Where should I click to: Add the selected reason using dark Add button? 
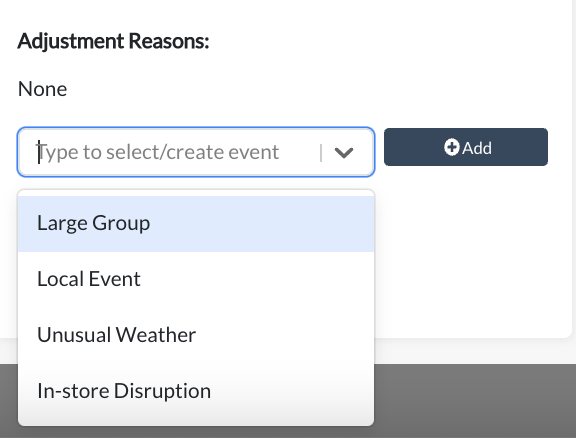click(x=466, y=147)
